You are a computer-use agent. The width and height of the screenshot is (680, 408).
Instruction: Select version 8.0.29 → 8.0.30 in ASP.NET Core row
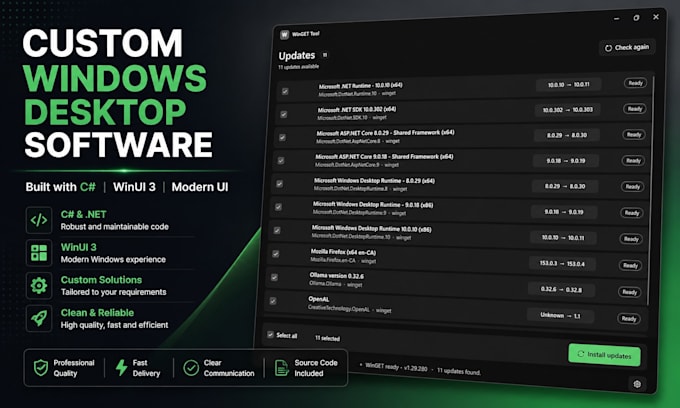tap(566, 135)
